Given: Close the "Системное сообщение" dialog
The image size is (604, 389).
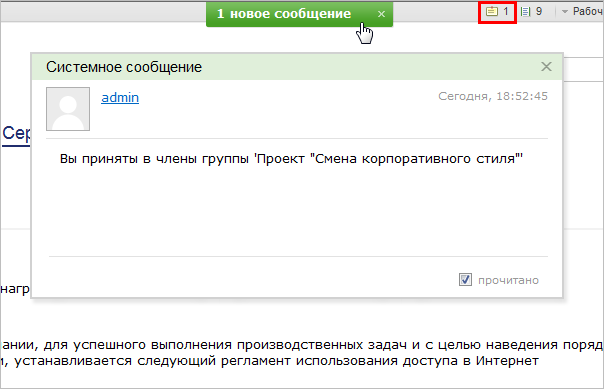Looking at the screenshot, I should (546, 67).
